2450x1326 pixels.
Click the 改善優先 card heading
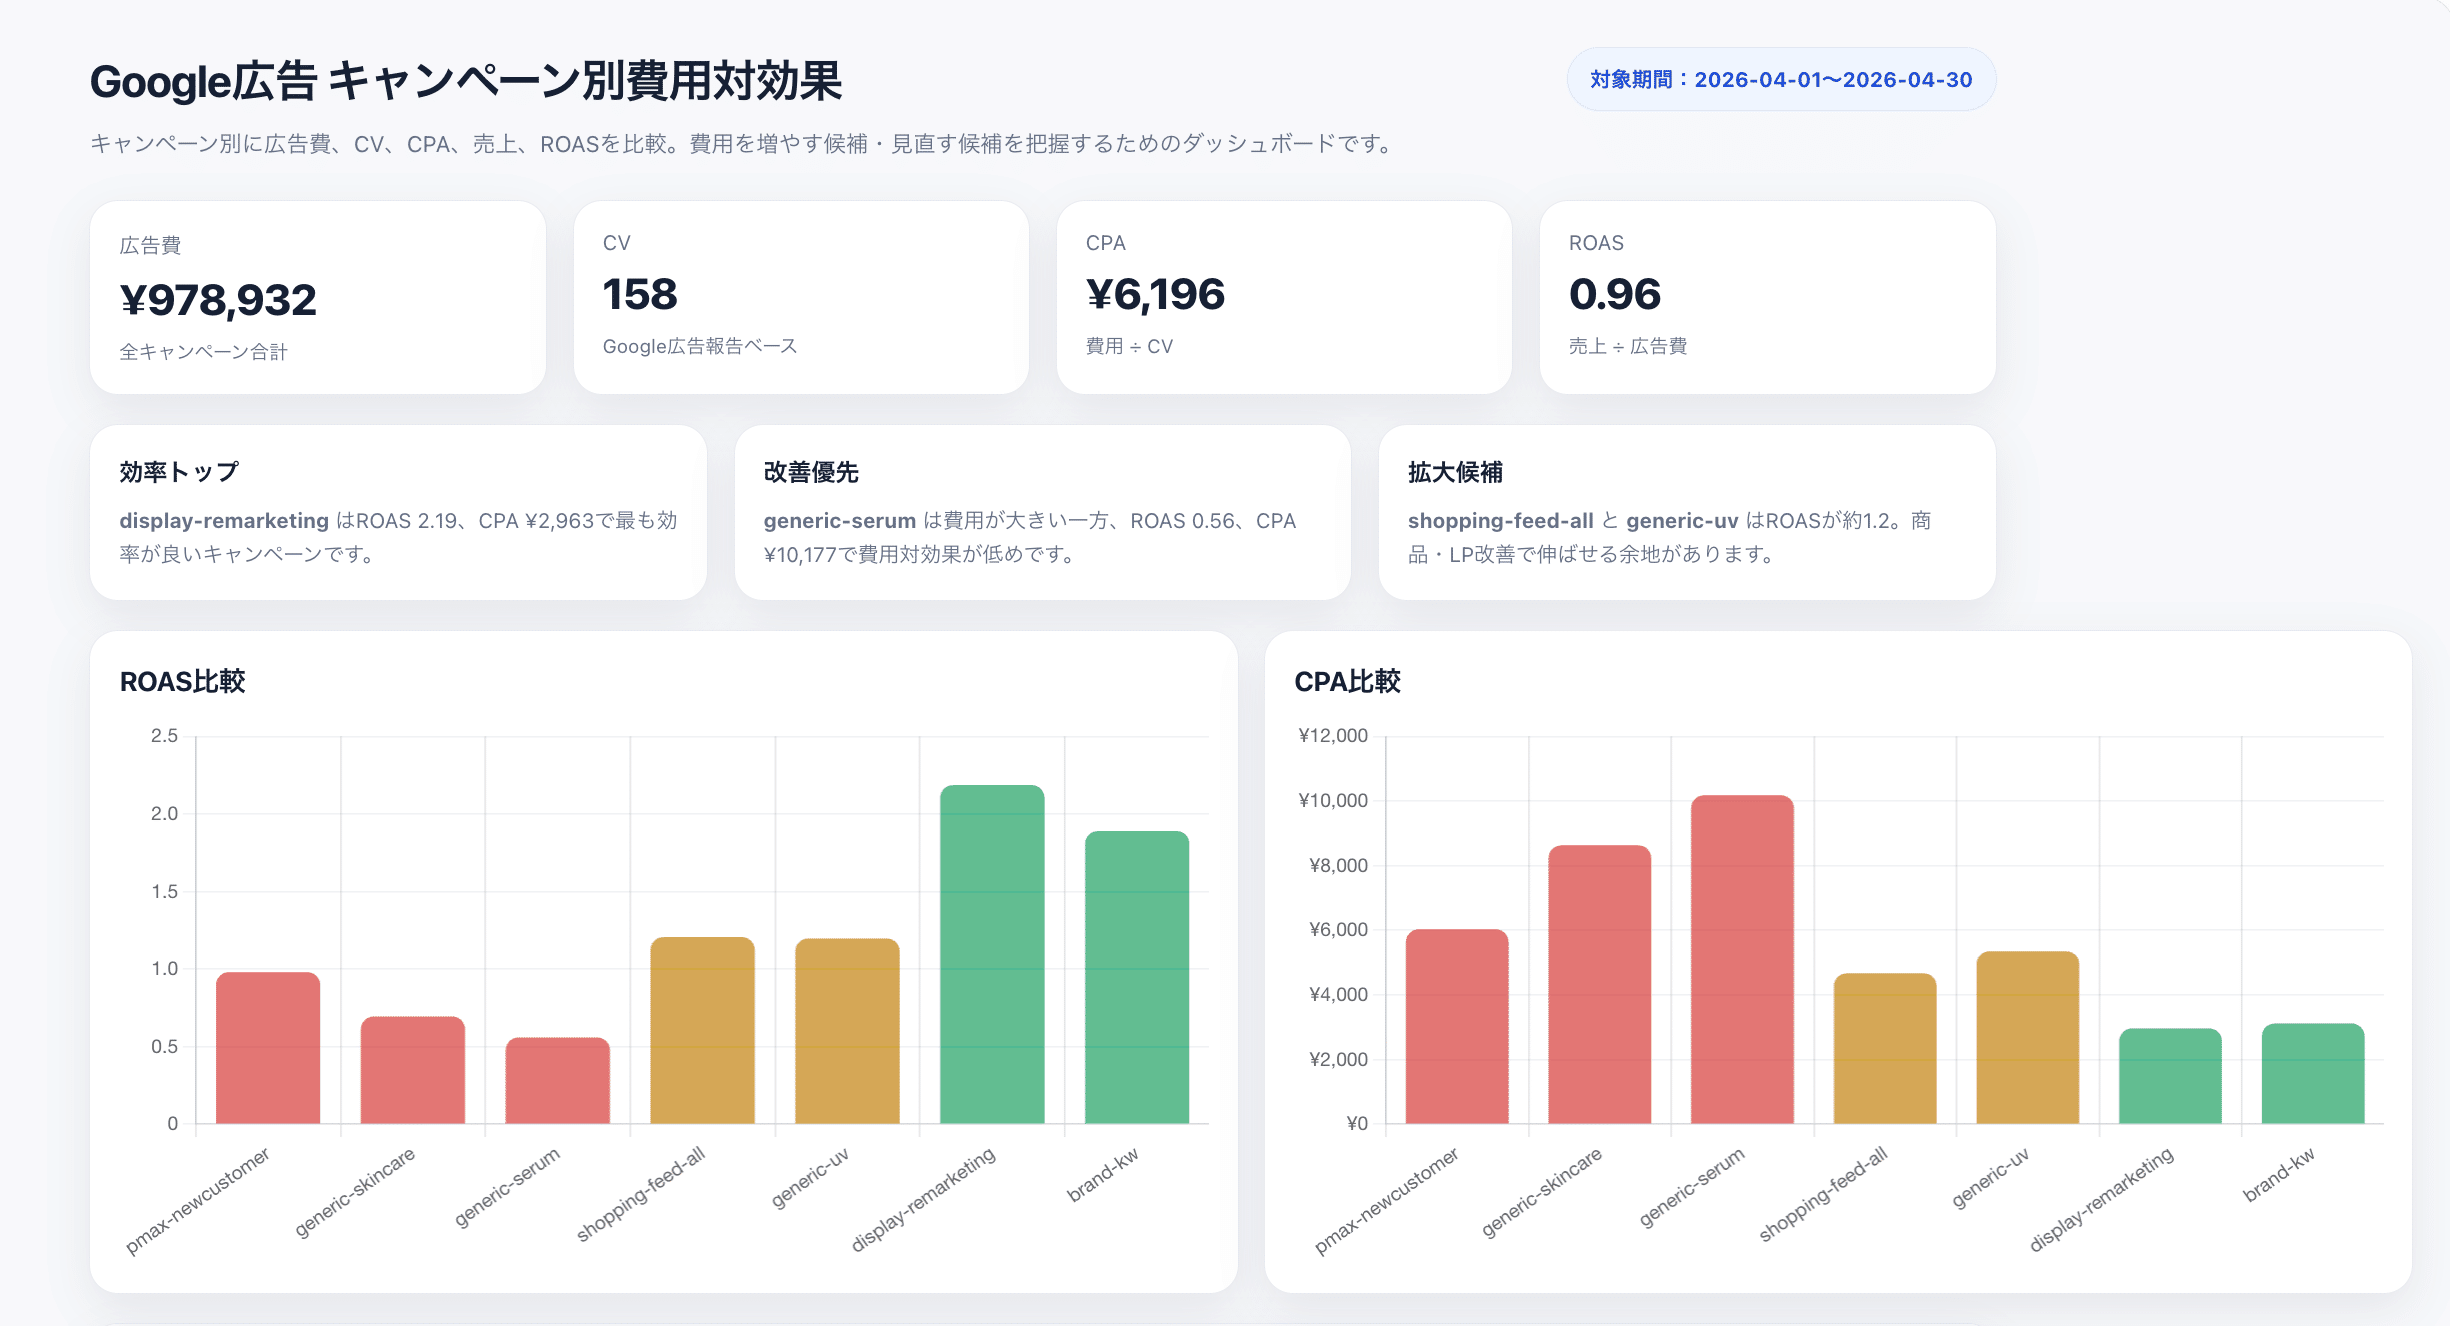pos(811,472)
